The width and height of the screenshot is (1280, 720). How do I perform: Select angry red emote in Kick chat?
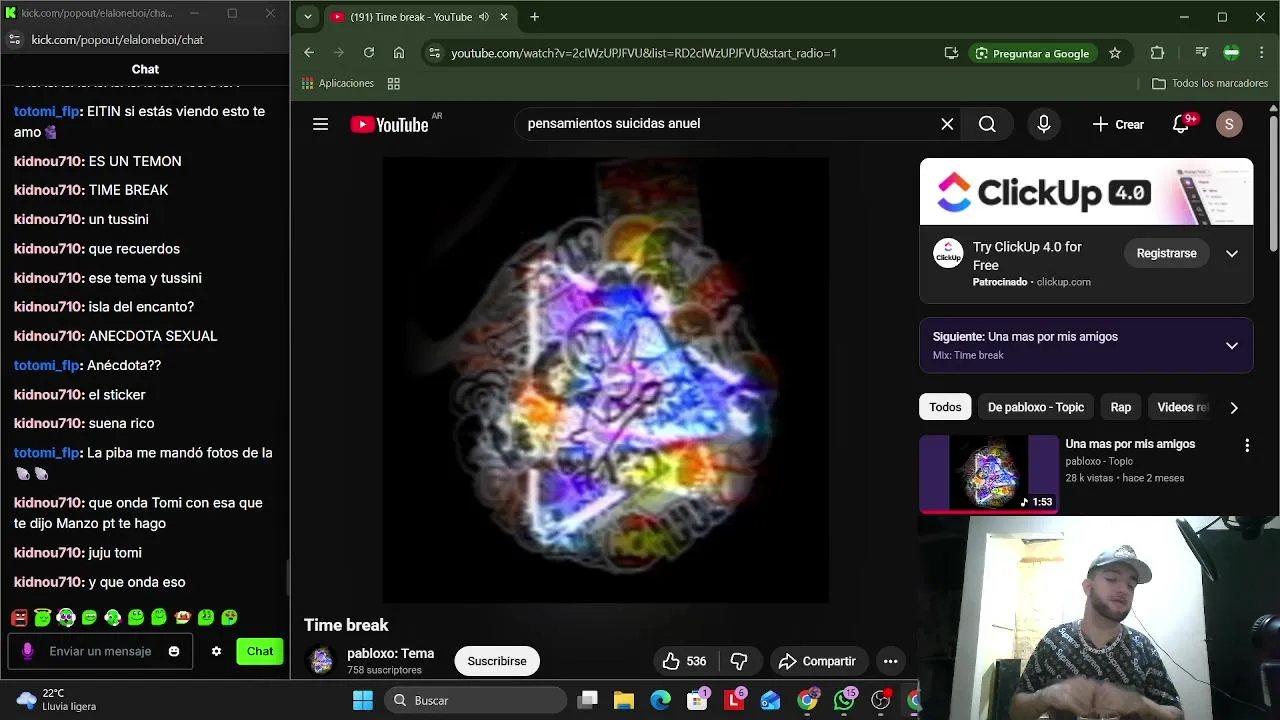coord(19,618)
